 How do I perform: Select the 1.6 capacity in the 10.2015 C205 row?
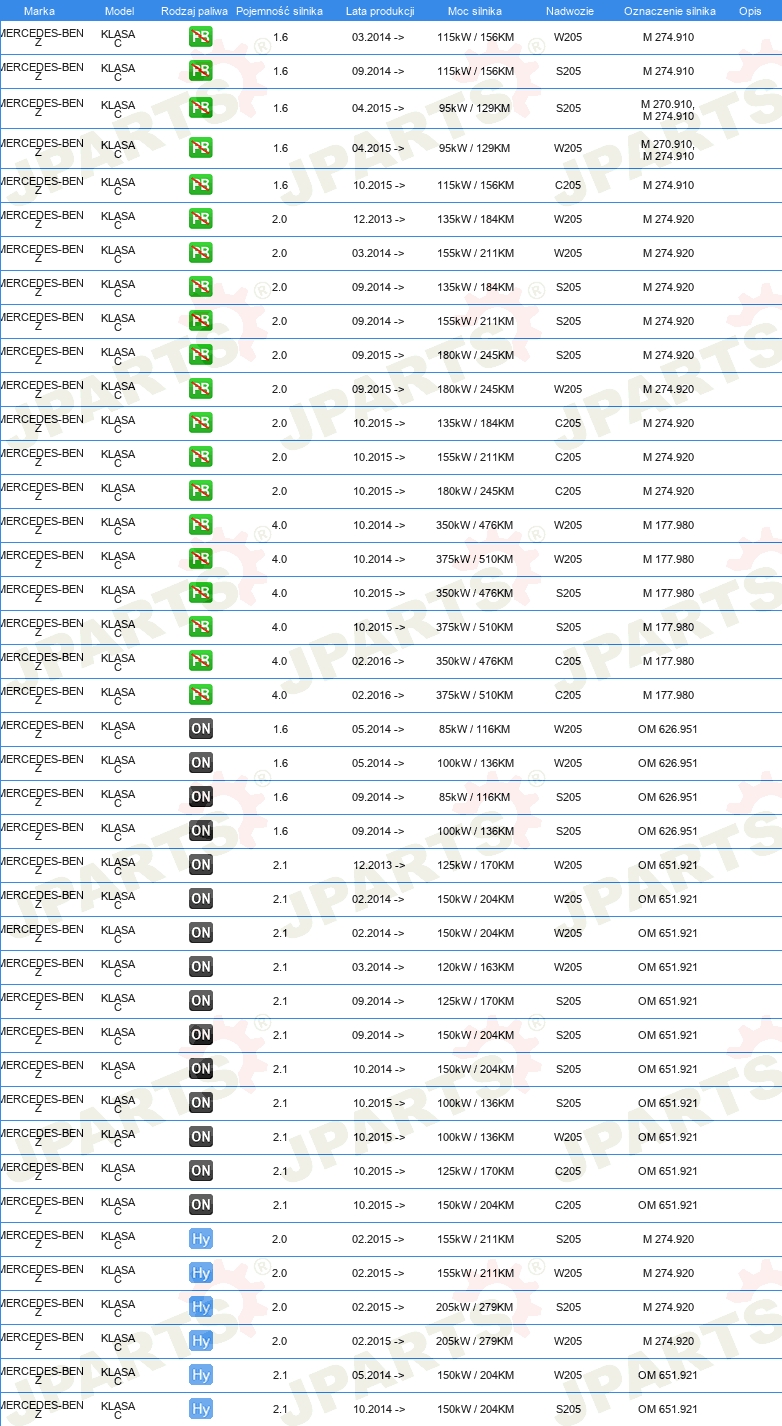pos(280,185)
